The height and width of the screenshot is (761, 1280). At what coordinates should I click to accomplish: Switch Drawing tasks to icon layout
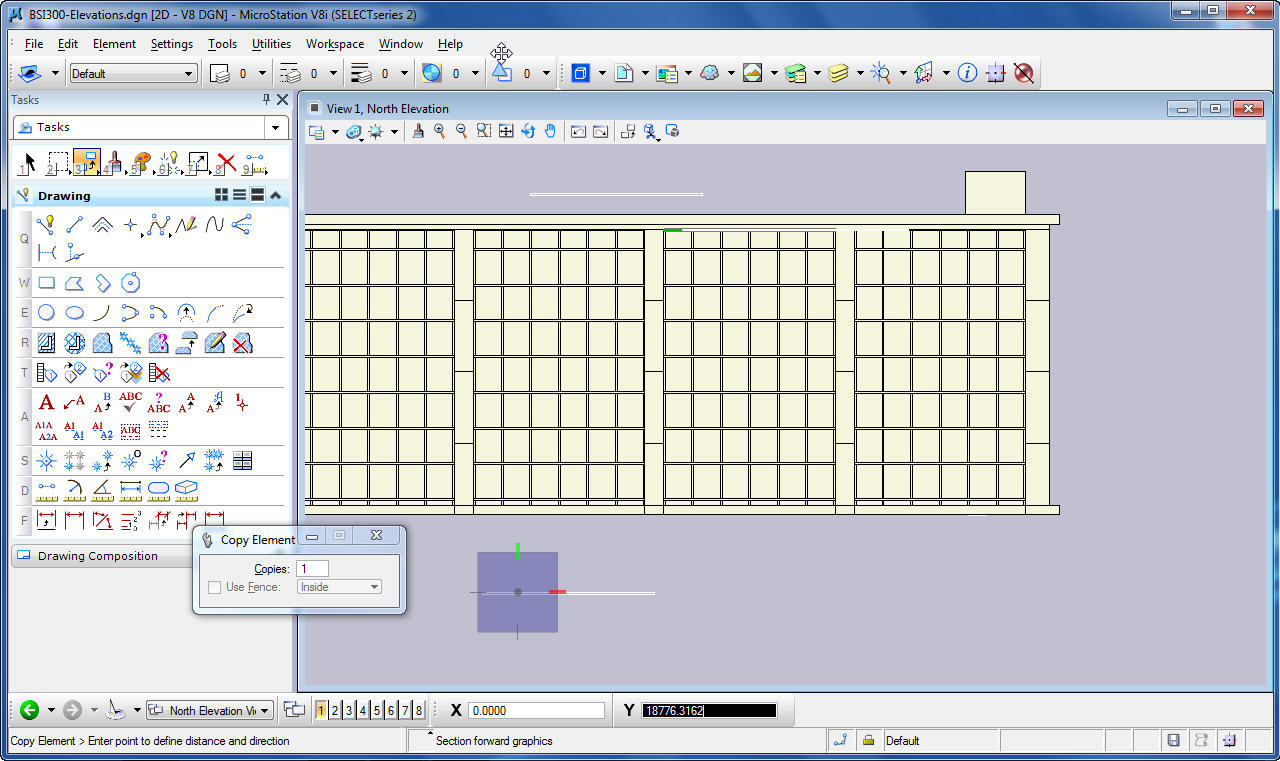pos(222,195)
